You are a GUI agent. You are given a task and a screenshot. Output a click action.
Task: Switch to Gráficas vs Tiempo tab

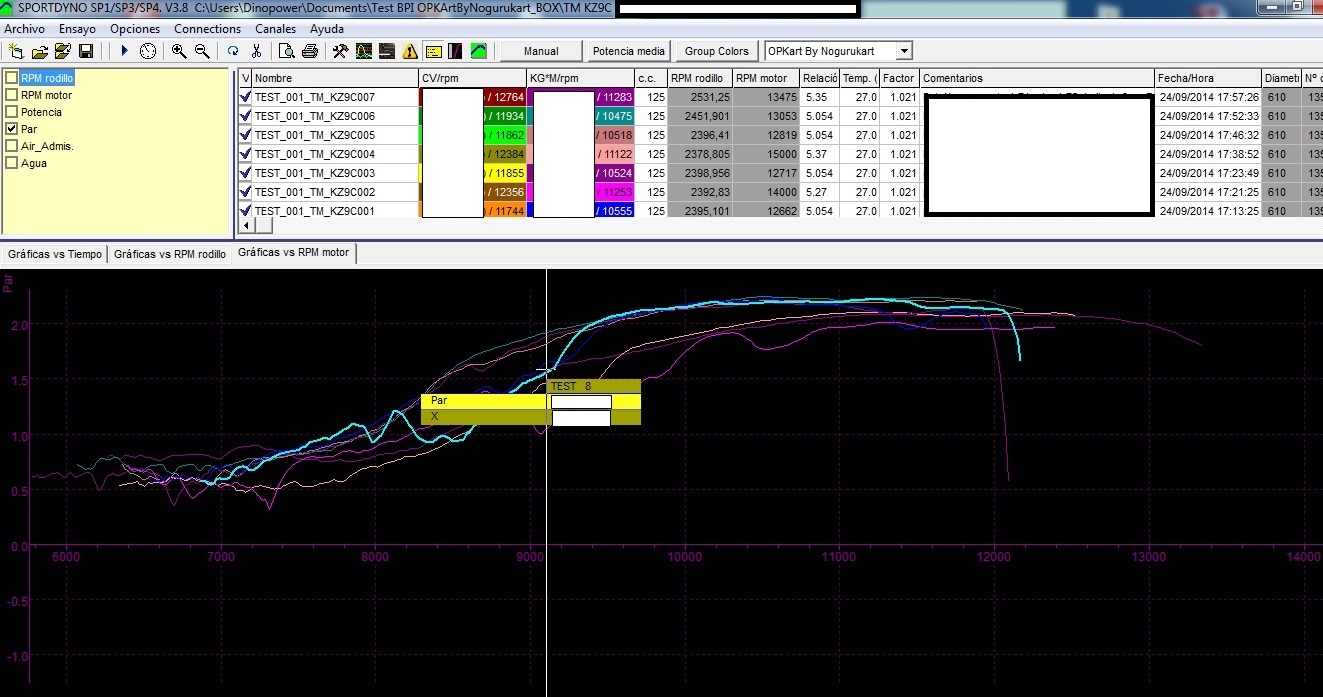coord(54,254)
